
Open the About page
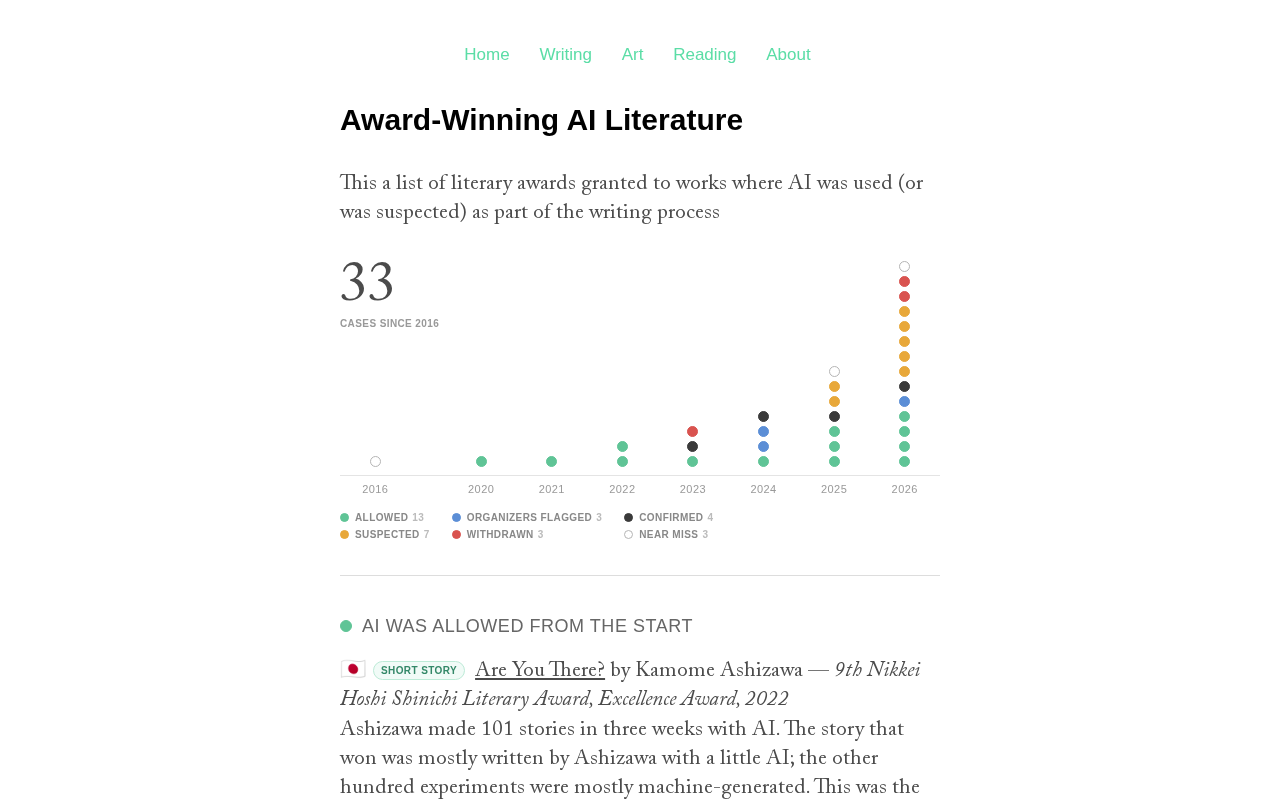coord(788,55)
